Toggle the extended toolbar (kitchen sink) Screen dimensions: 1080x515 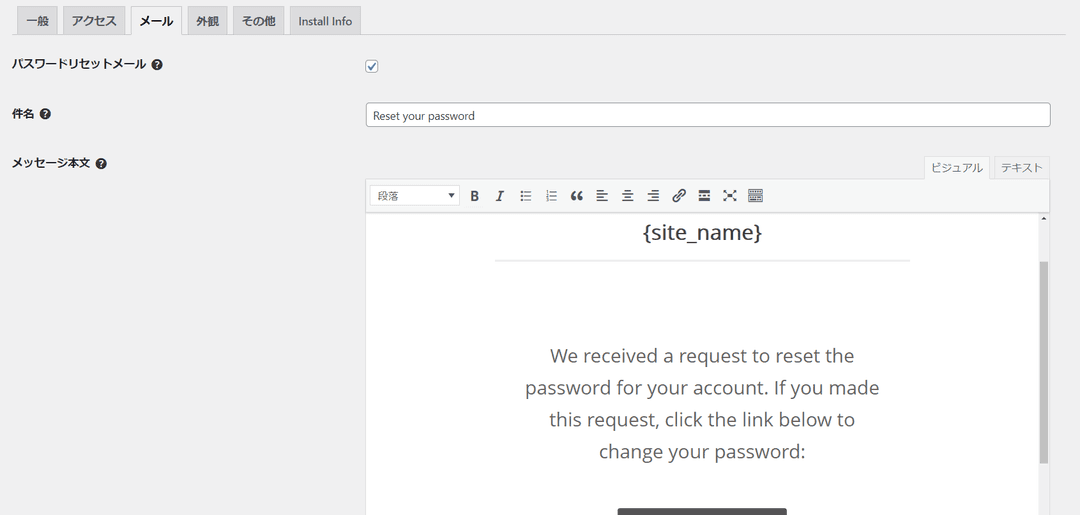(x=755, y=196)
